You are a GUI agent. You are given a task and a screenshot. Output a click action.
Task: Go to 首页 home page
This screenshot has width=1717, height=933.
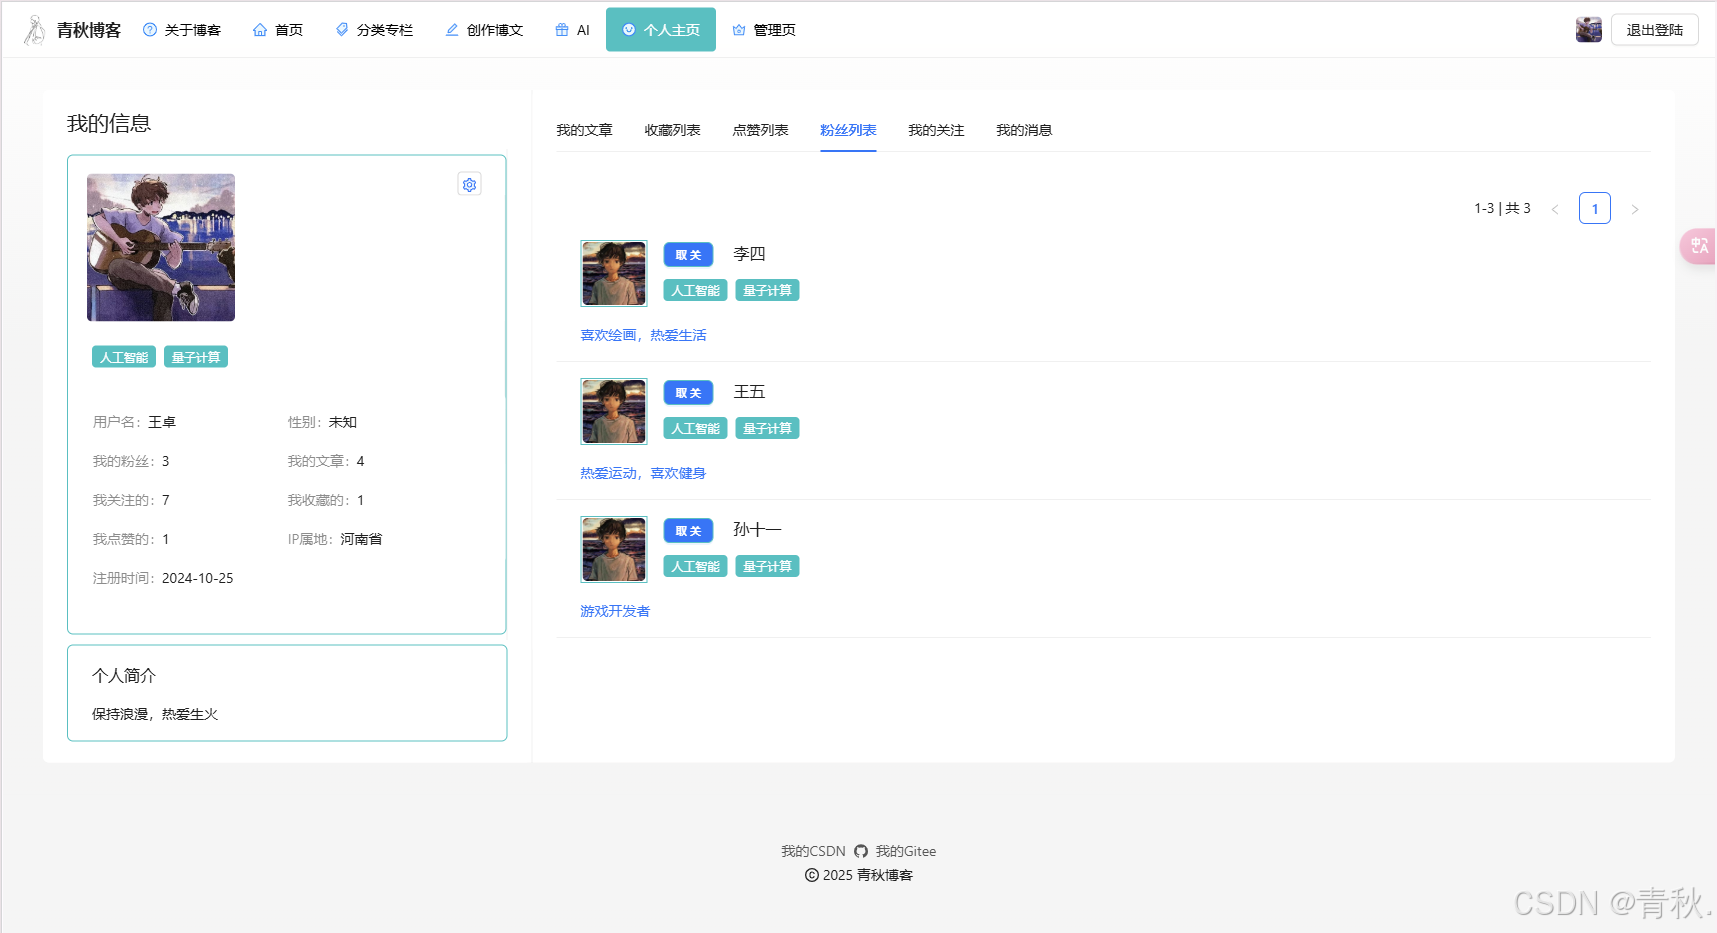coord(278,30)
